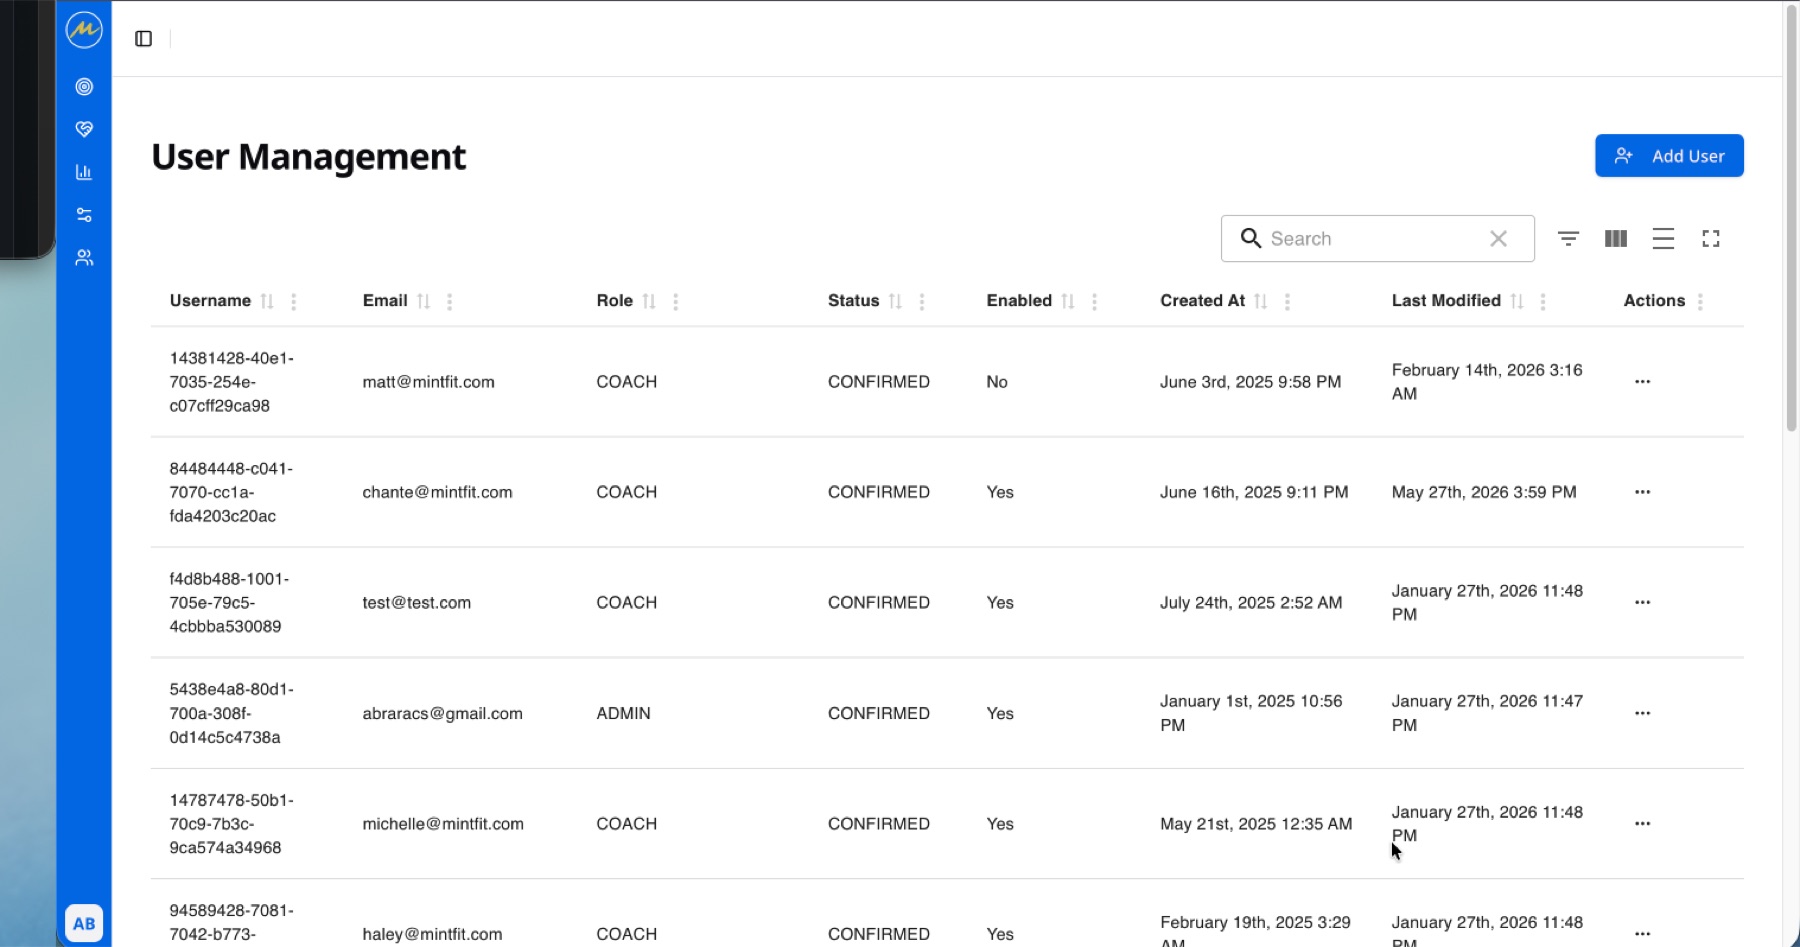Select username starting 5438e4a8-80d1

(x=232, y=713)
